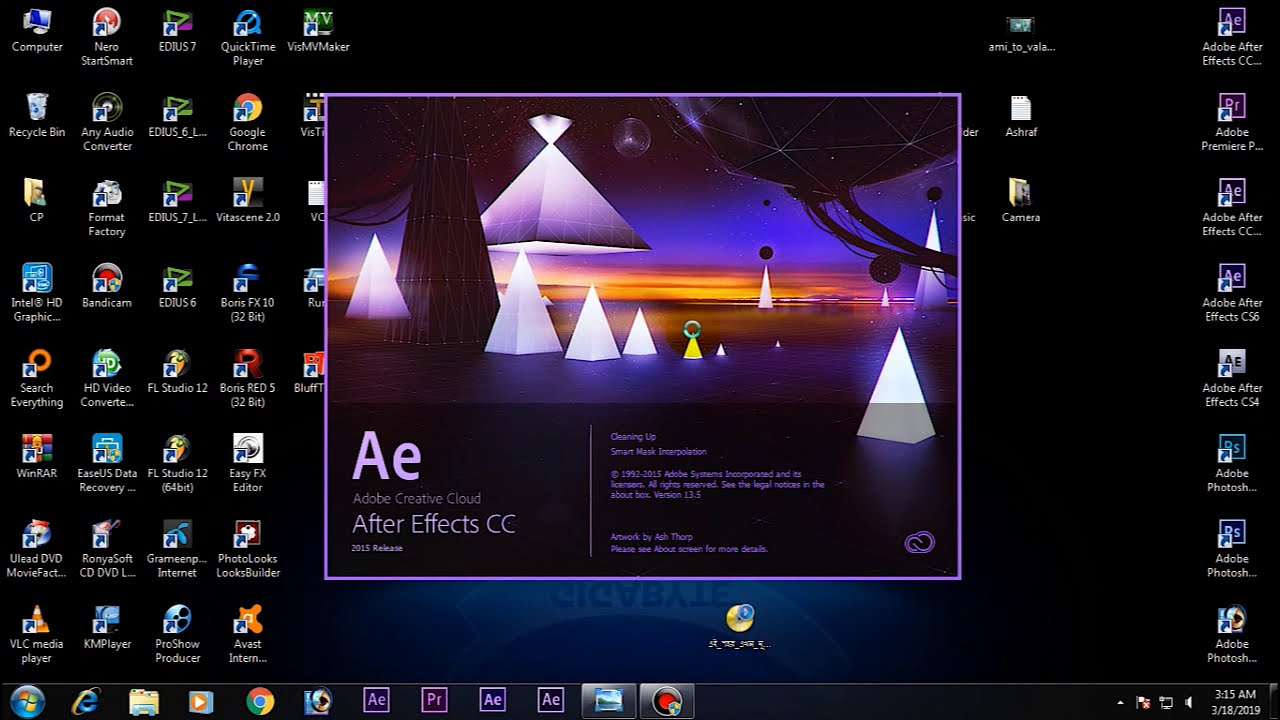Open ProShow Producer shortcut
1280x720 pixels.
pos(178,635)
